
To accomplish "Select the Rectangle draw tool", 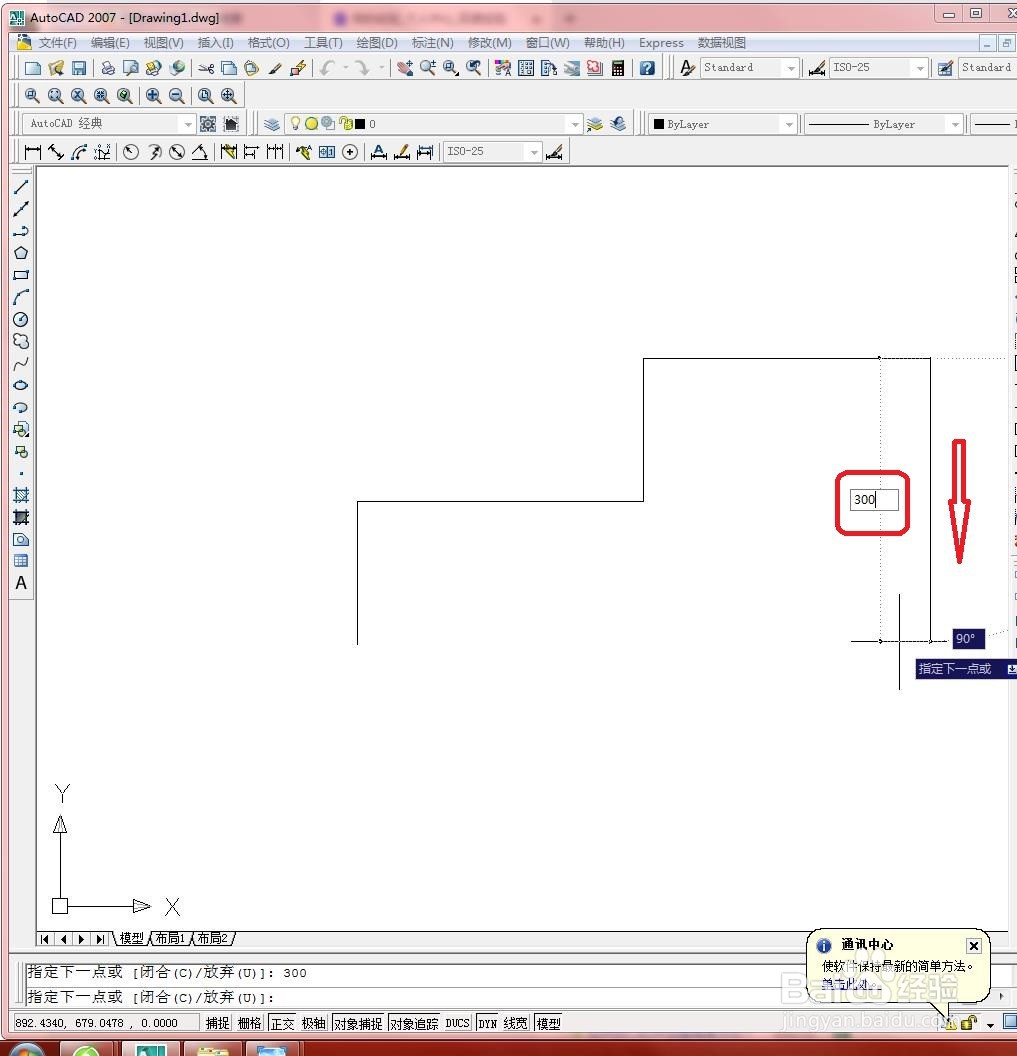I will pyautogui.click(x=21, y=275).
